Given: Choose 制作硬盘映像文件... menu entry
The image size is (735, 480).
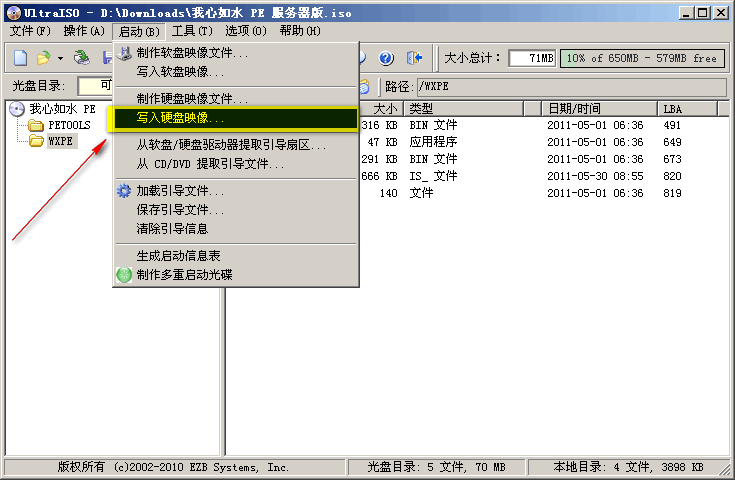Looking at the screenshot, I should 236,99.
